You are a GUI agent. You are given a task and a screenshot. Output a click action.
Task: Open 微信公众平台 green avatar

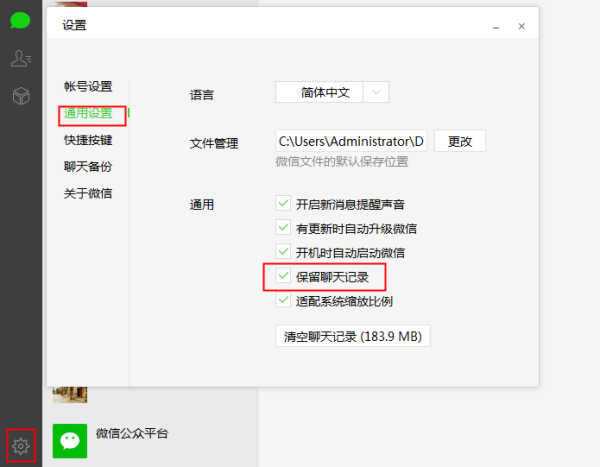(x=70, y=441)
